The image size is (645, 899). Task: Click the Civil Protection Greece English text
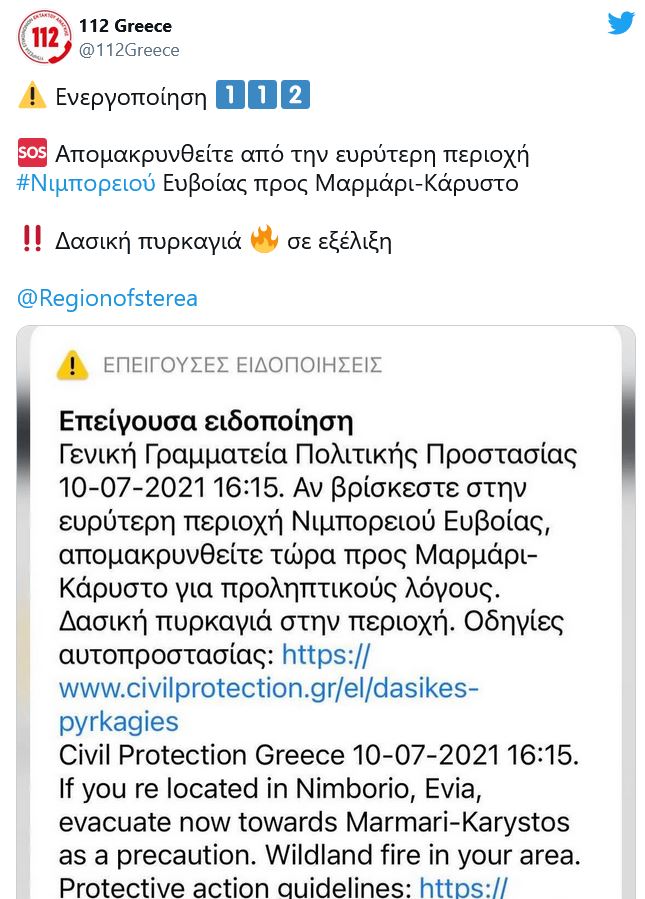click(250, 756)
